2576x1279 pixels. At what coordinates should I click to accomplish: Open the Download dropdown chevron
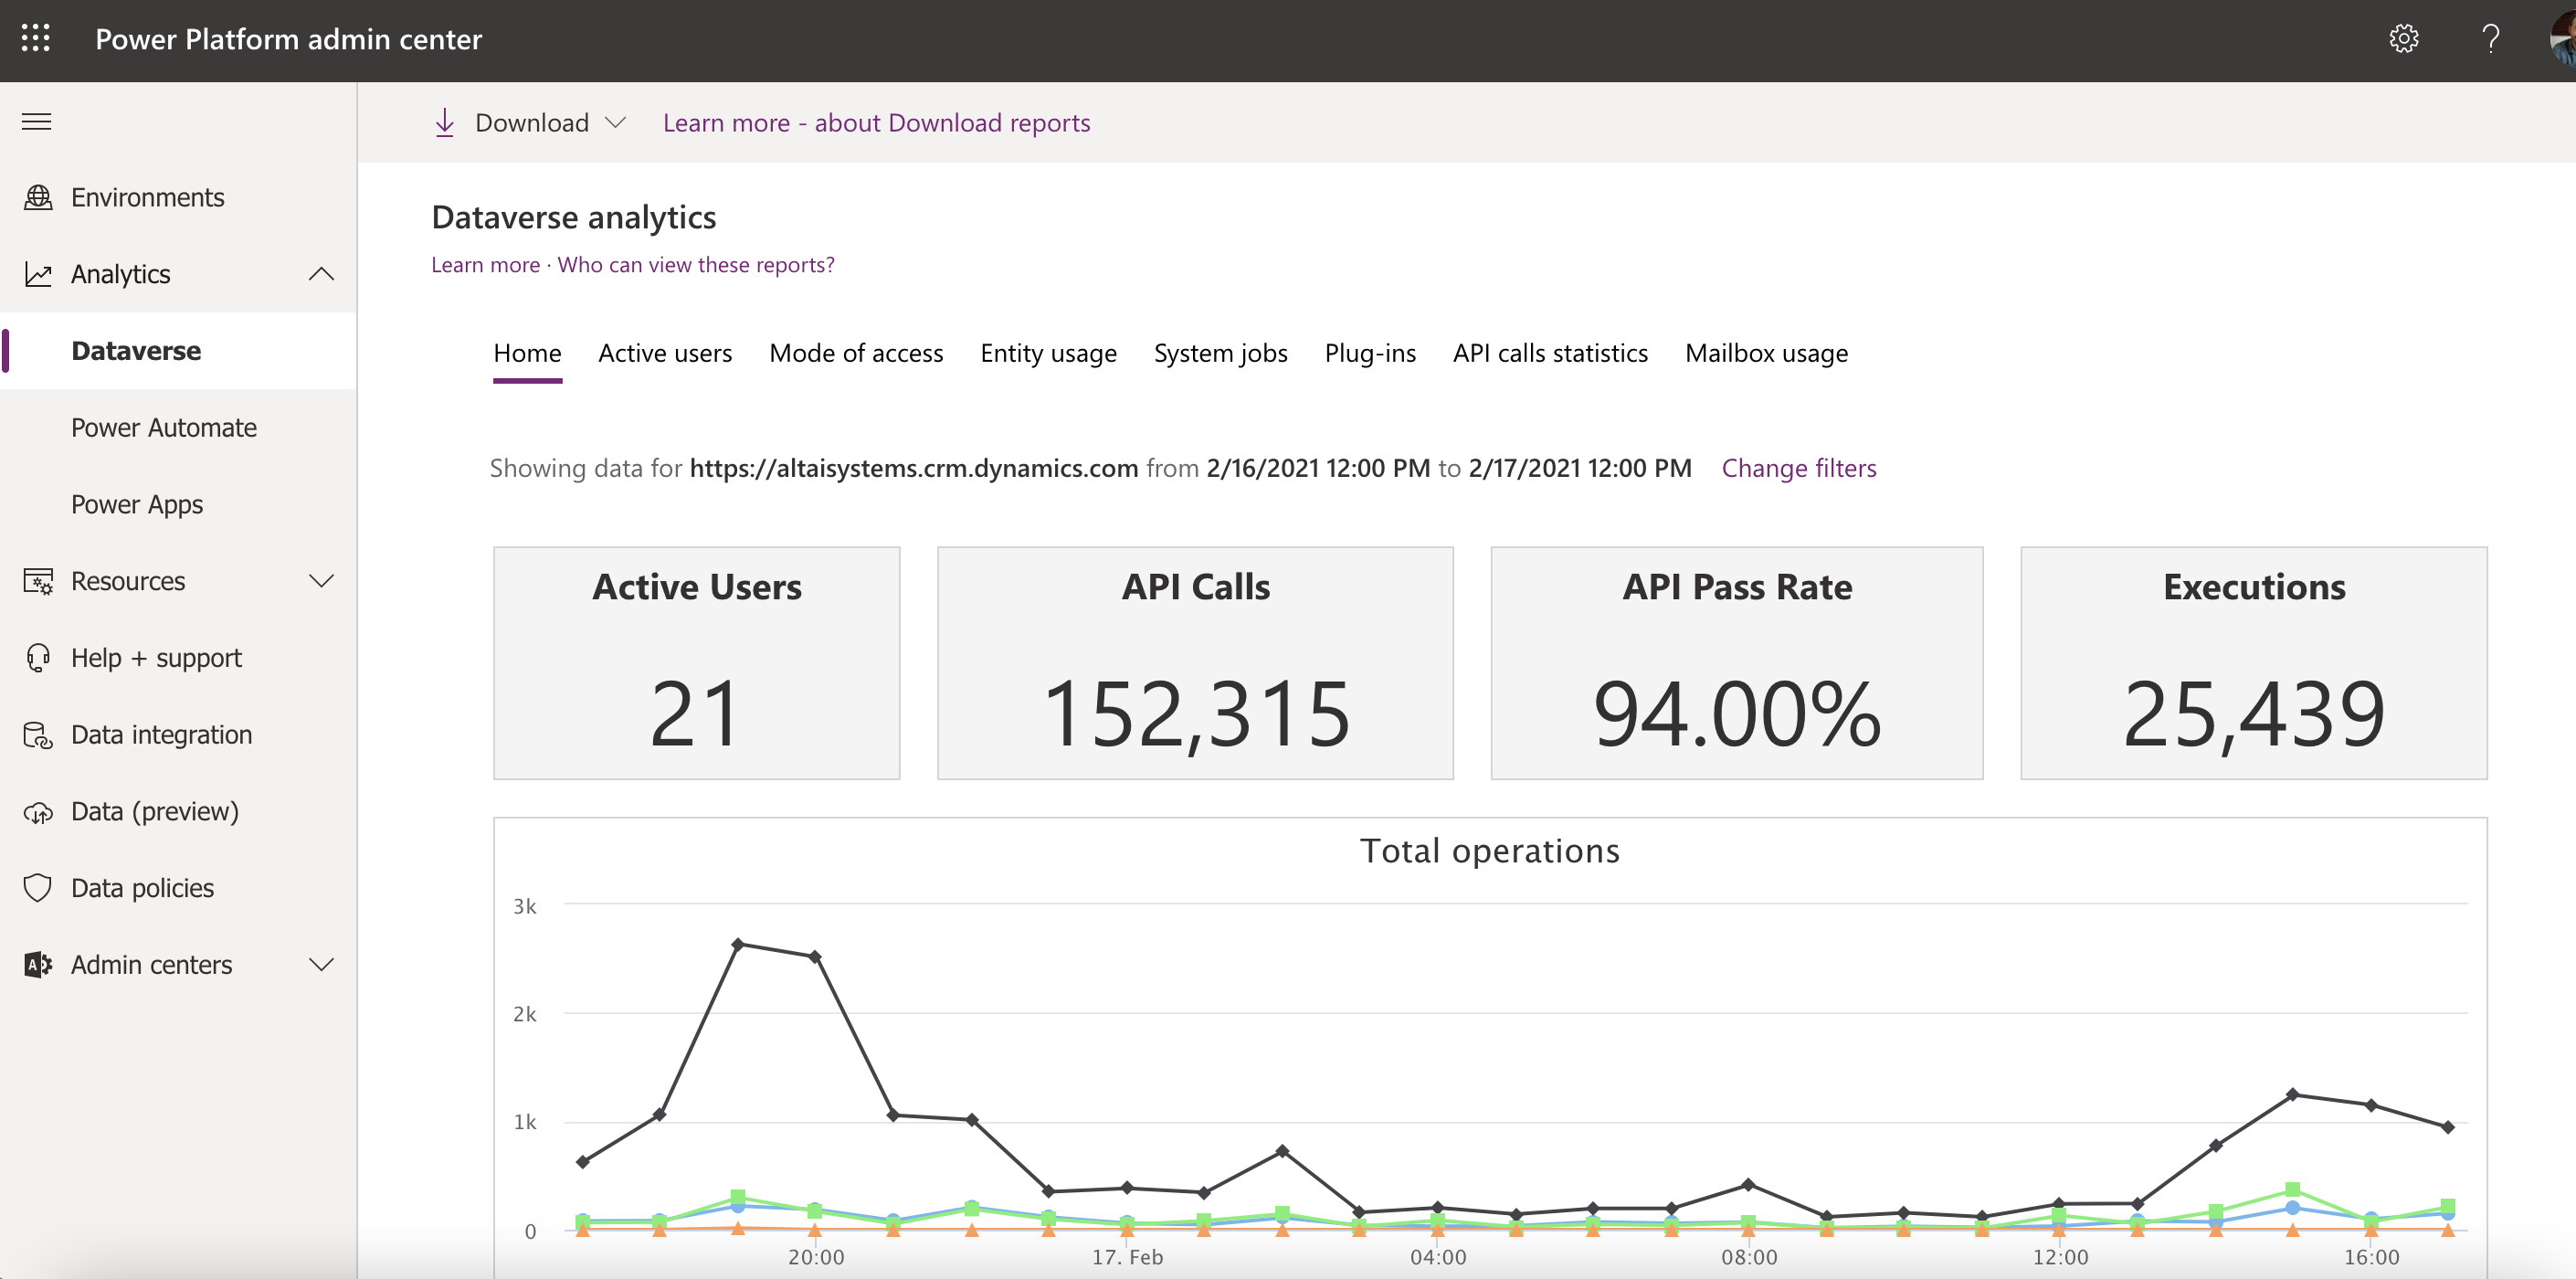pyautogui.click(x=616, y=122)
